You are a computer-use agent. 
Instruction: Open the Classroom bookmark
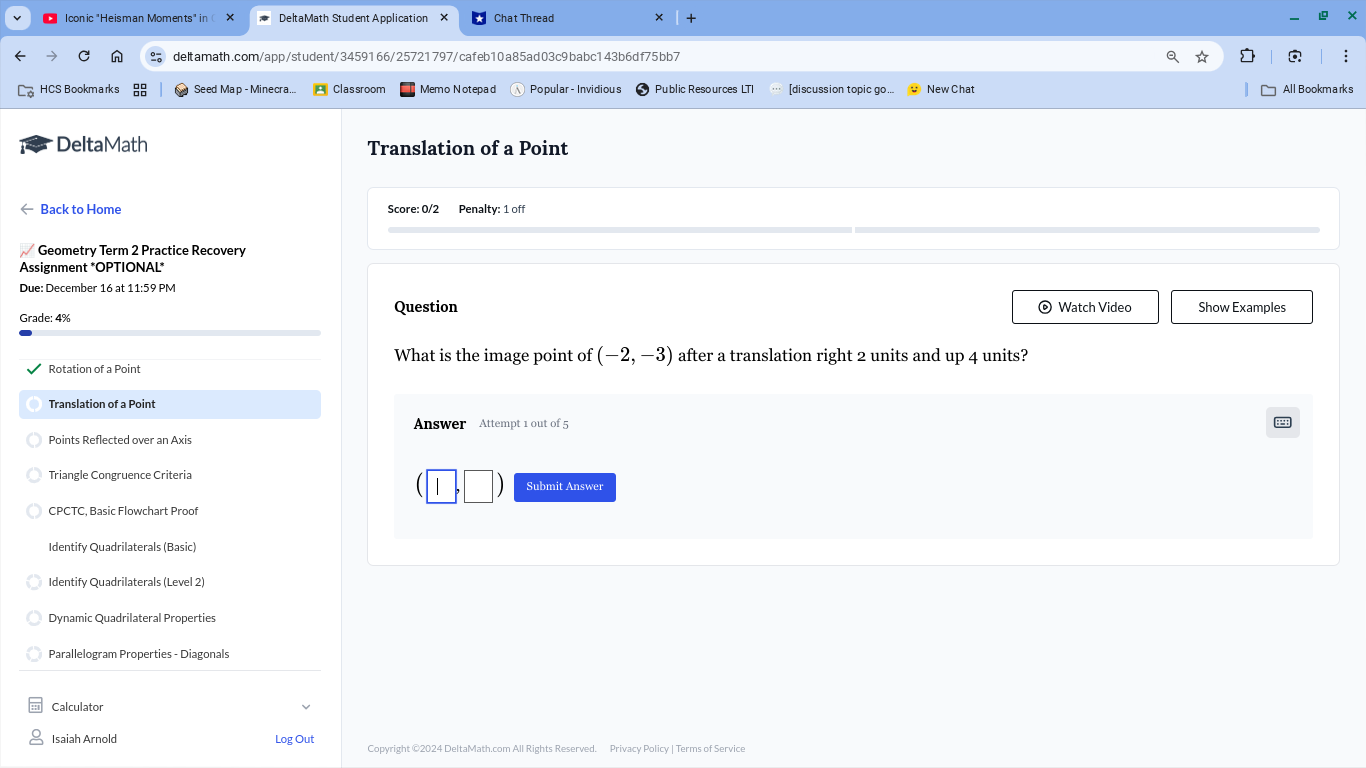[349, 89]
